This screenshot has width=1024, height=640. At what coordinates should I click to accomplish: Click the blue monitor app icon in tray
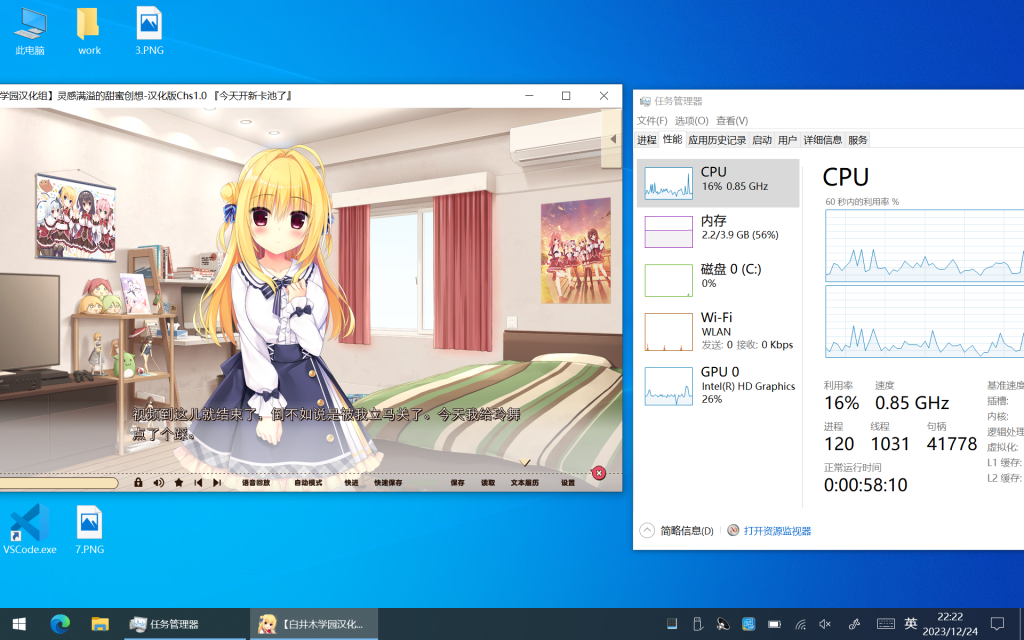(x=748, y=624)
